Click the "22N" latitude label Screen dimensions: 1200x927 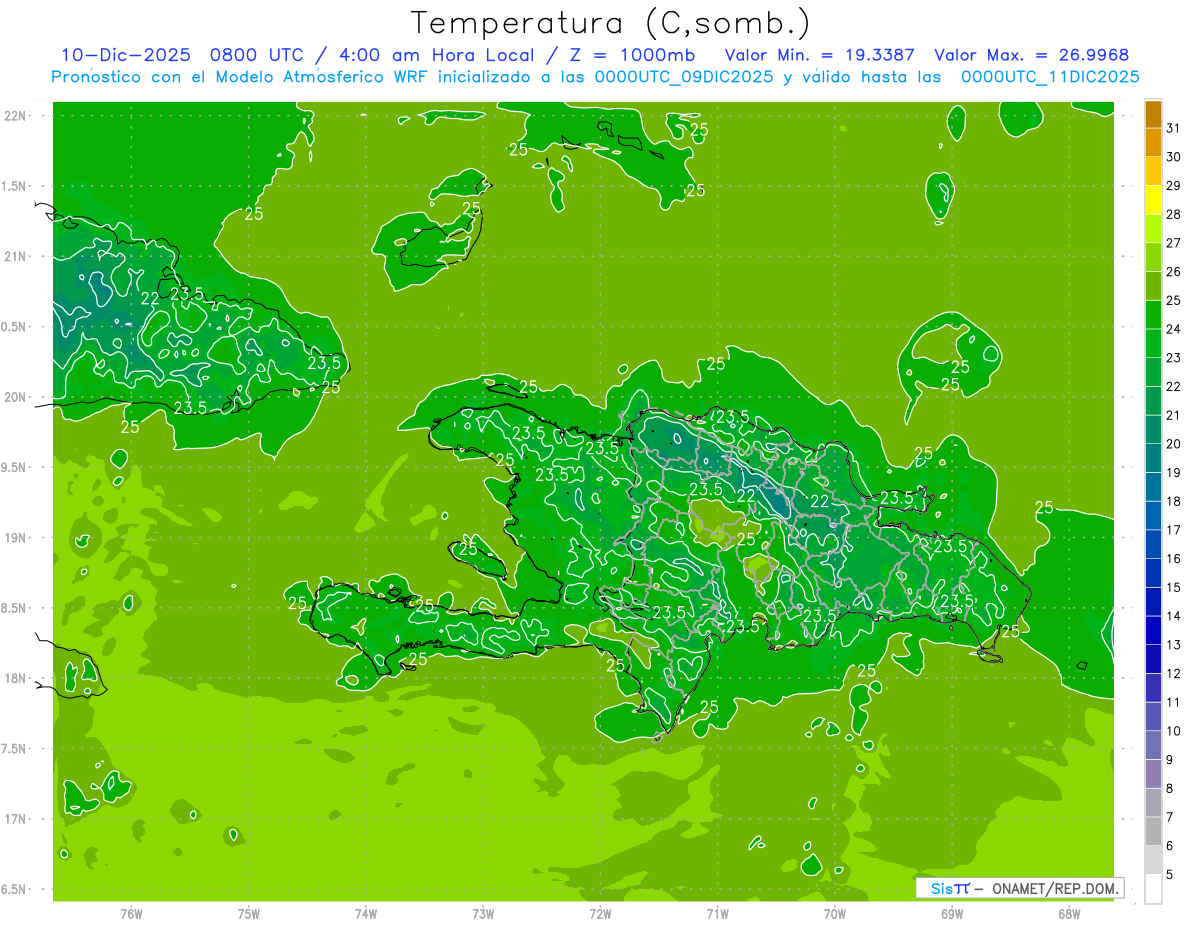pyautogui.click(x=16, y=116)
